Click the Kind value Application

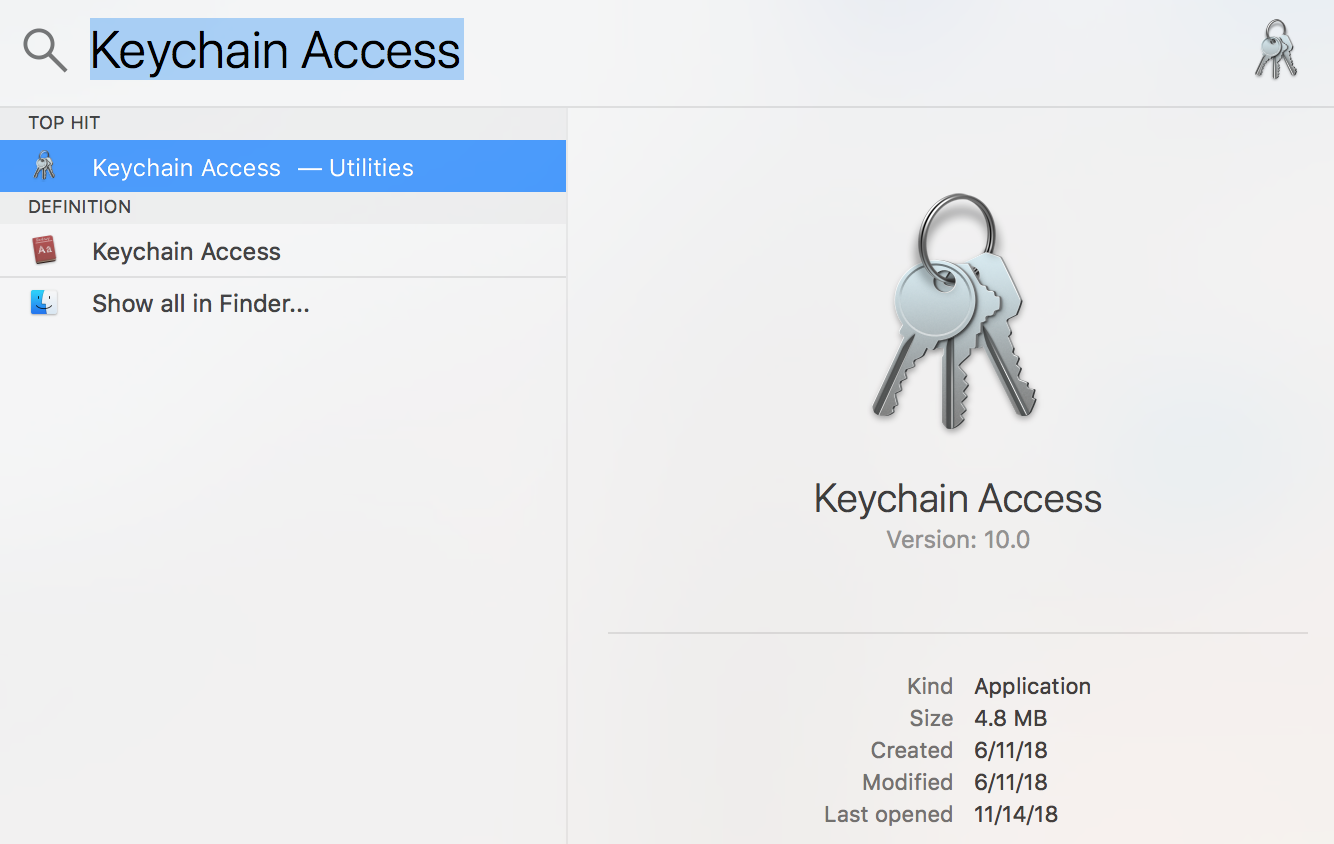pos(1032,686)
